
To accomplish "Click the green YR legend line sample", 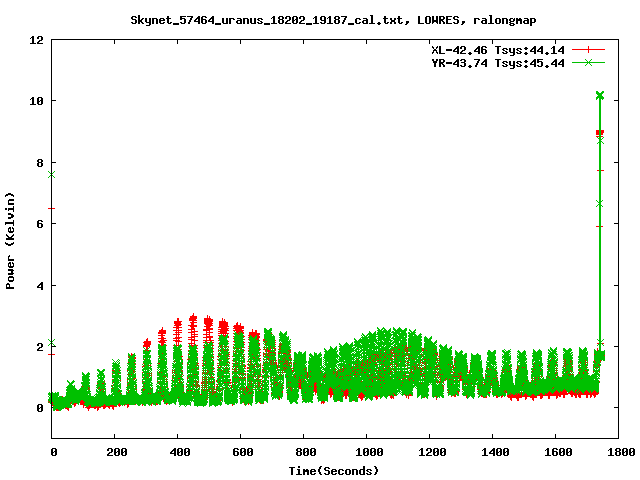I will (x=588, y=62).
